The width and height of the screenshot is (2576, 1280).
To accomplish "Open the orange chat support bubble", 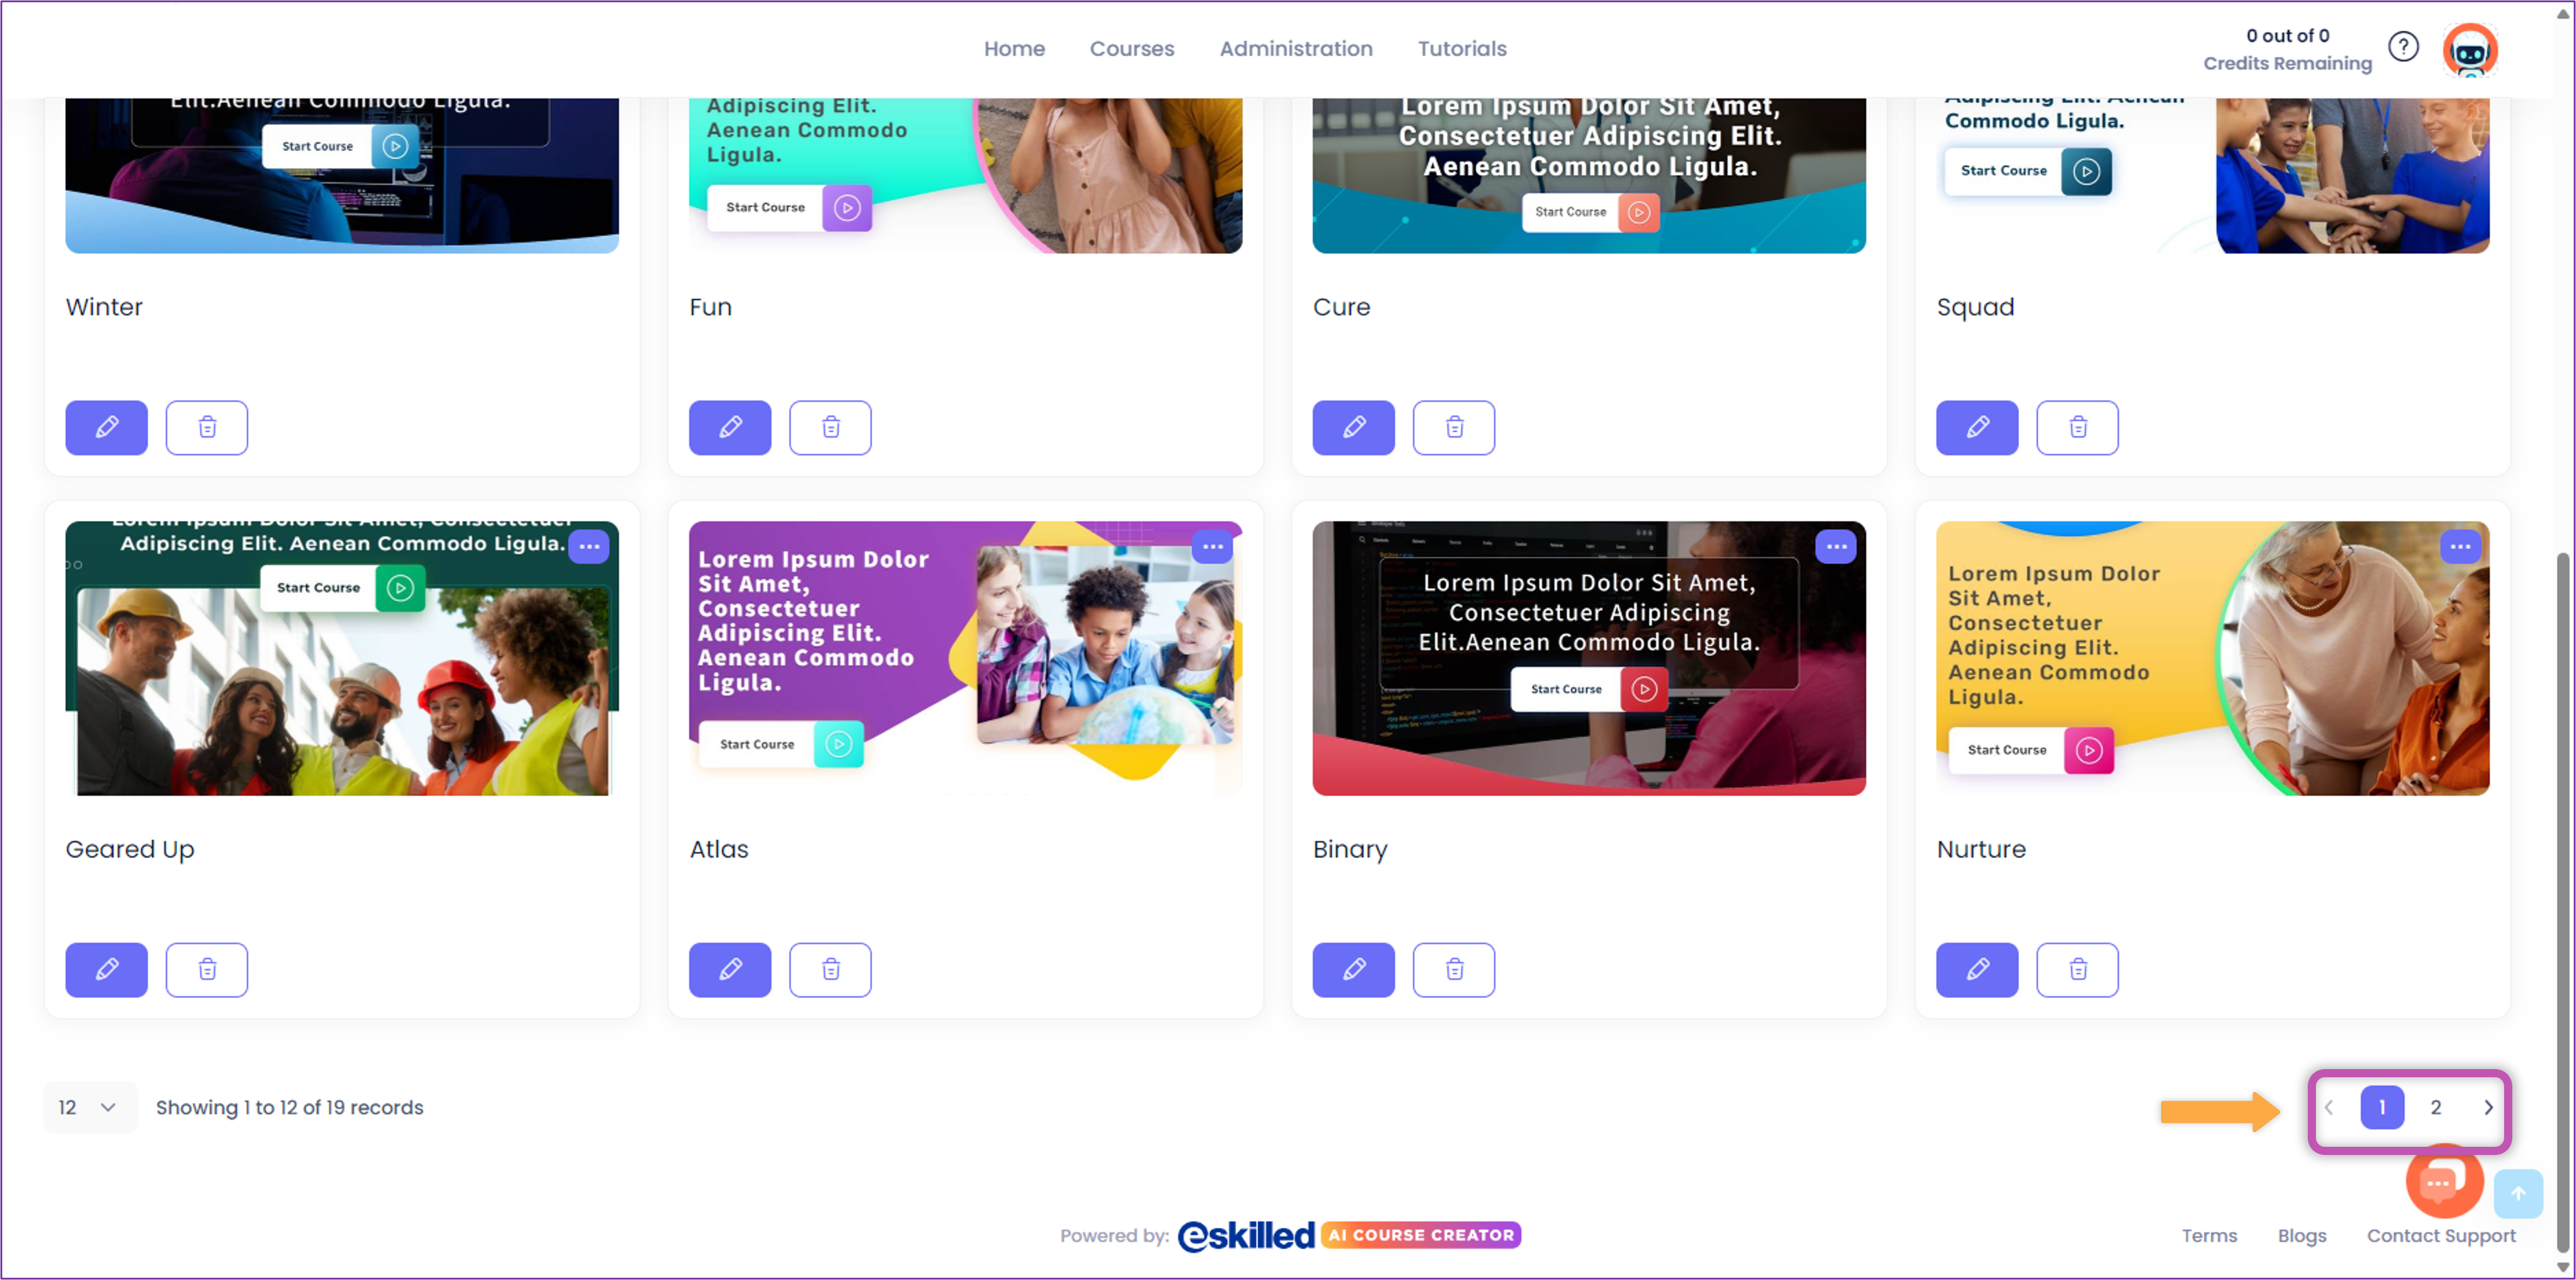I will [x=2443, y=1182].
